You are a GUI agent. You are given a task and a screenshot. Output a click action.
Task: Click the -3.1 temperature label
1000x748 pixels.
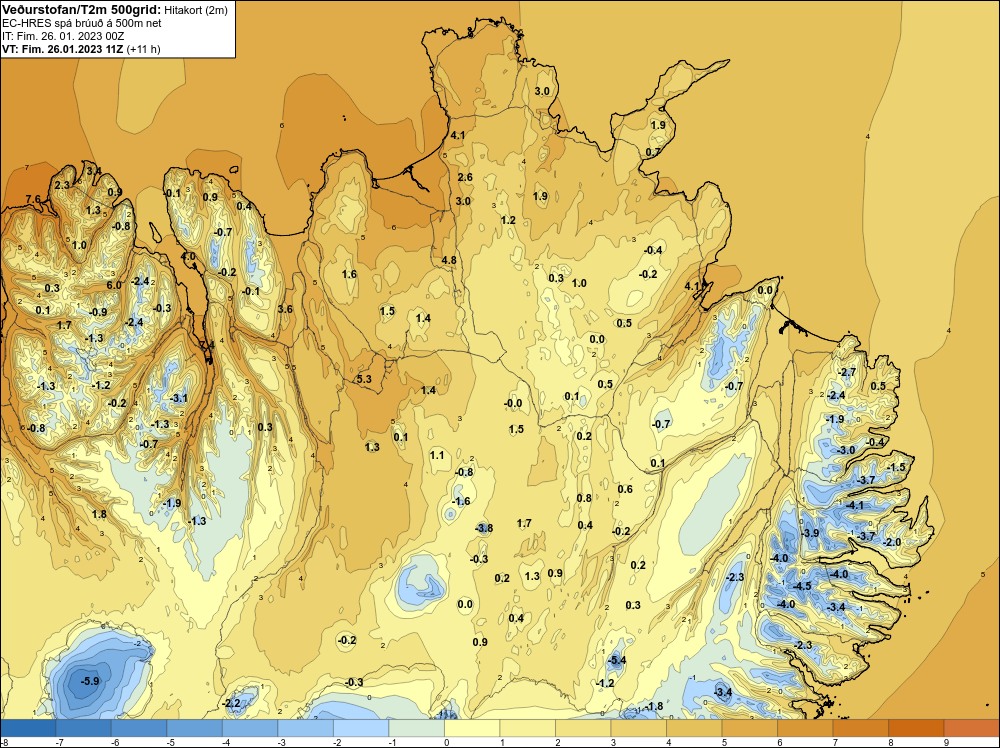click(x=179, y=398)
